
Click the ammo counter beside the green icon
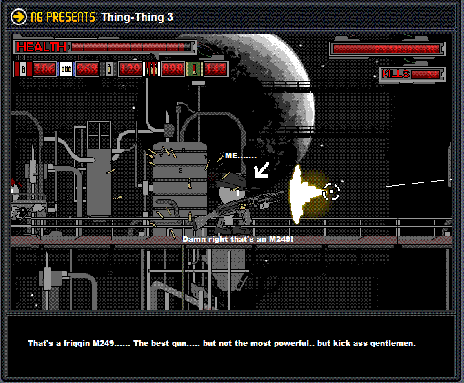pos(216,69)
